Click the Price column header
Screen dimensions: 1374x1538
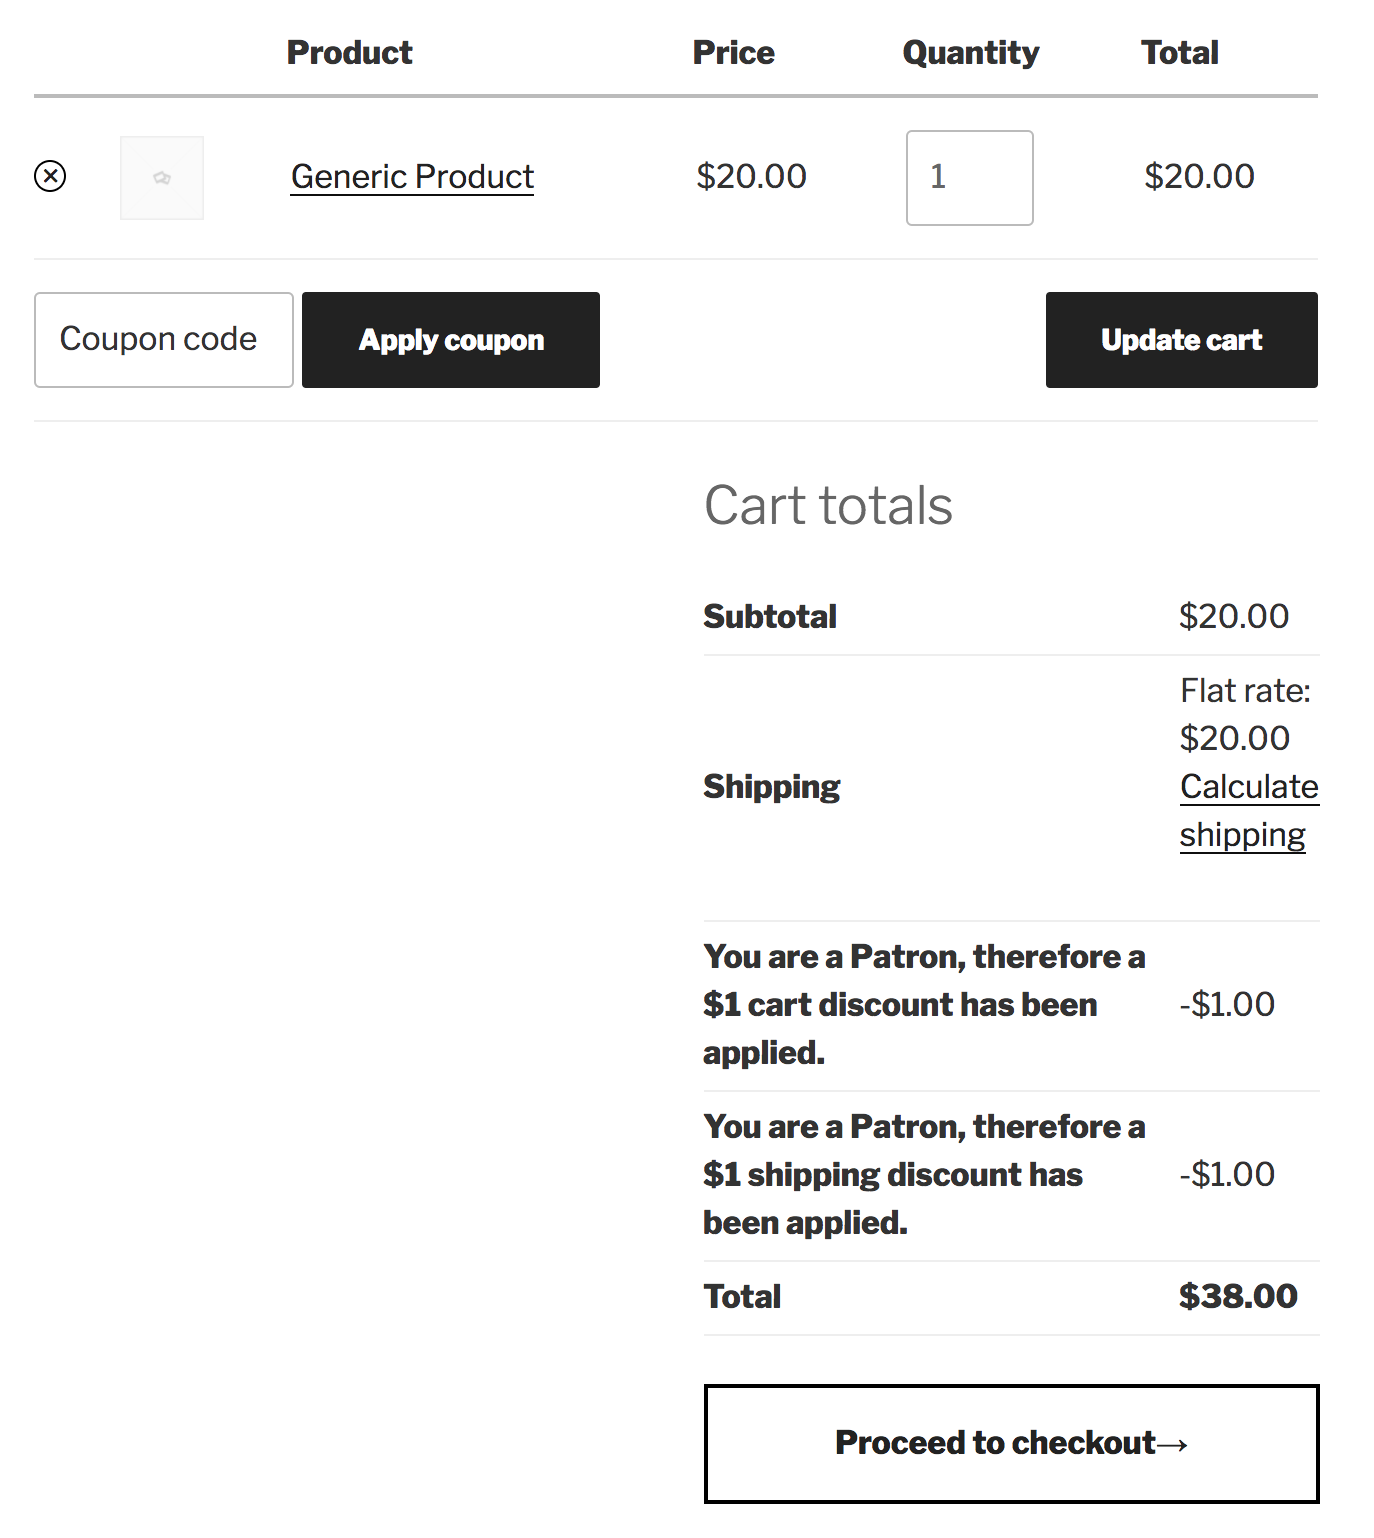pos(733,53)
